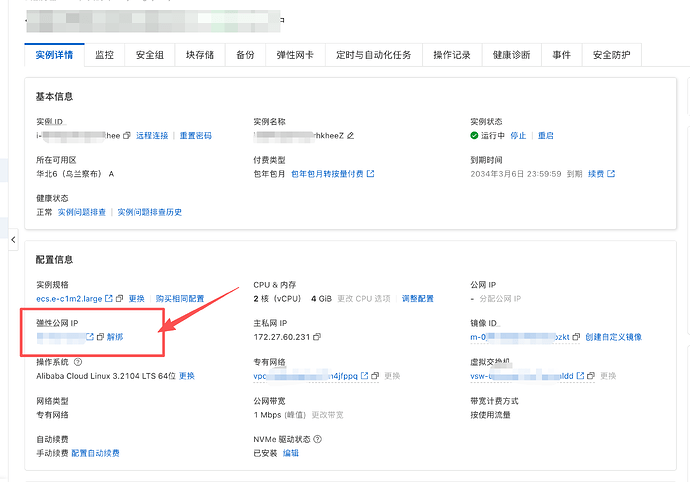Screen dimensions: 690x482
Task: Select text Alibaba Cloud Linux 3.2104 LTS 64位
Action: (x=106, y=376)
